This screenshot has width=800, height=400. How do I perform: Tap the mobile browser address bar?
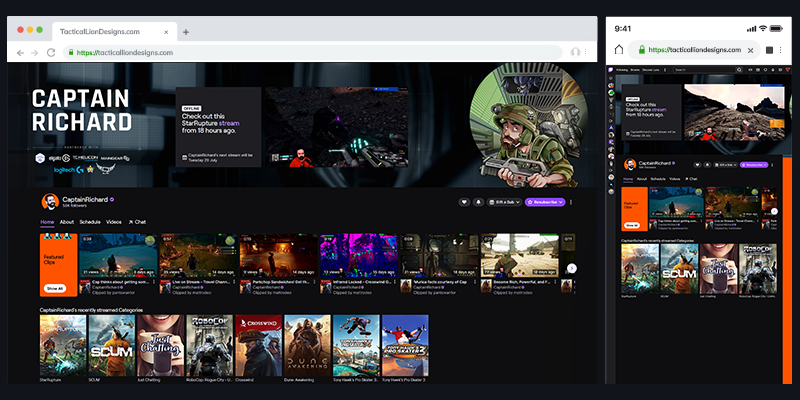pos(694,50)
